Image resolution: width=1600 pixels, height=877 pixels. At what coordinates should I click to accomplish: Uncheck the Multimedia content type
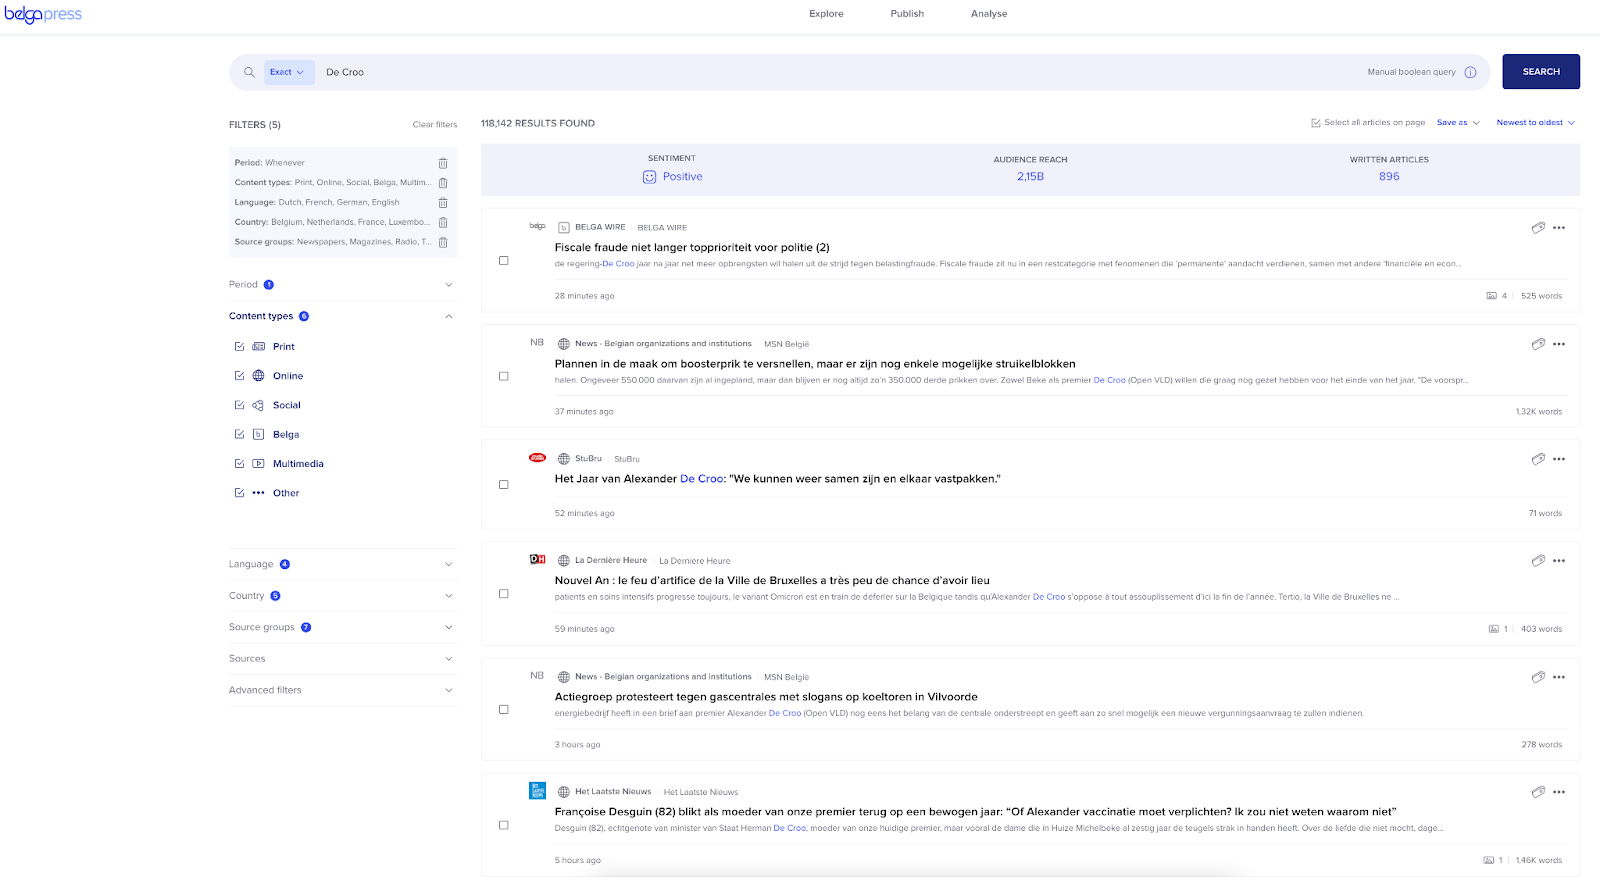click(239, 464)
